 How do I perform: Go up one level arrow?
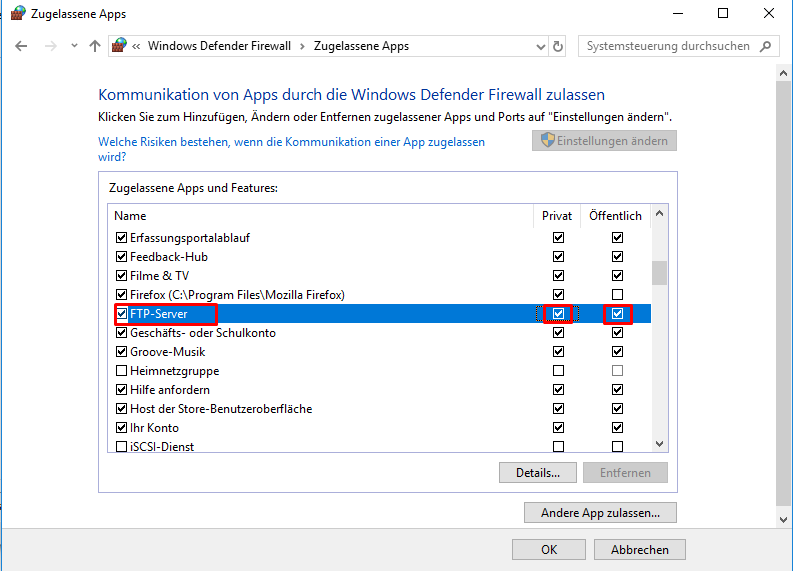pos(95,46)
